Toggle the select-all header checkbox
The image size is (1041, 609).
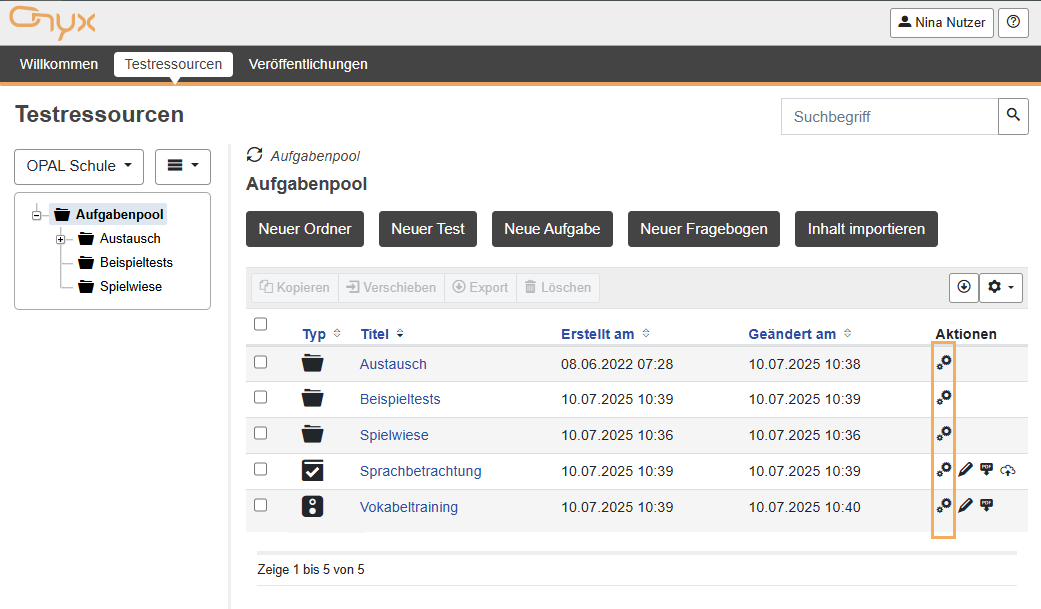point(261,324)
